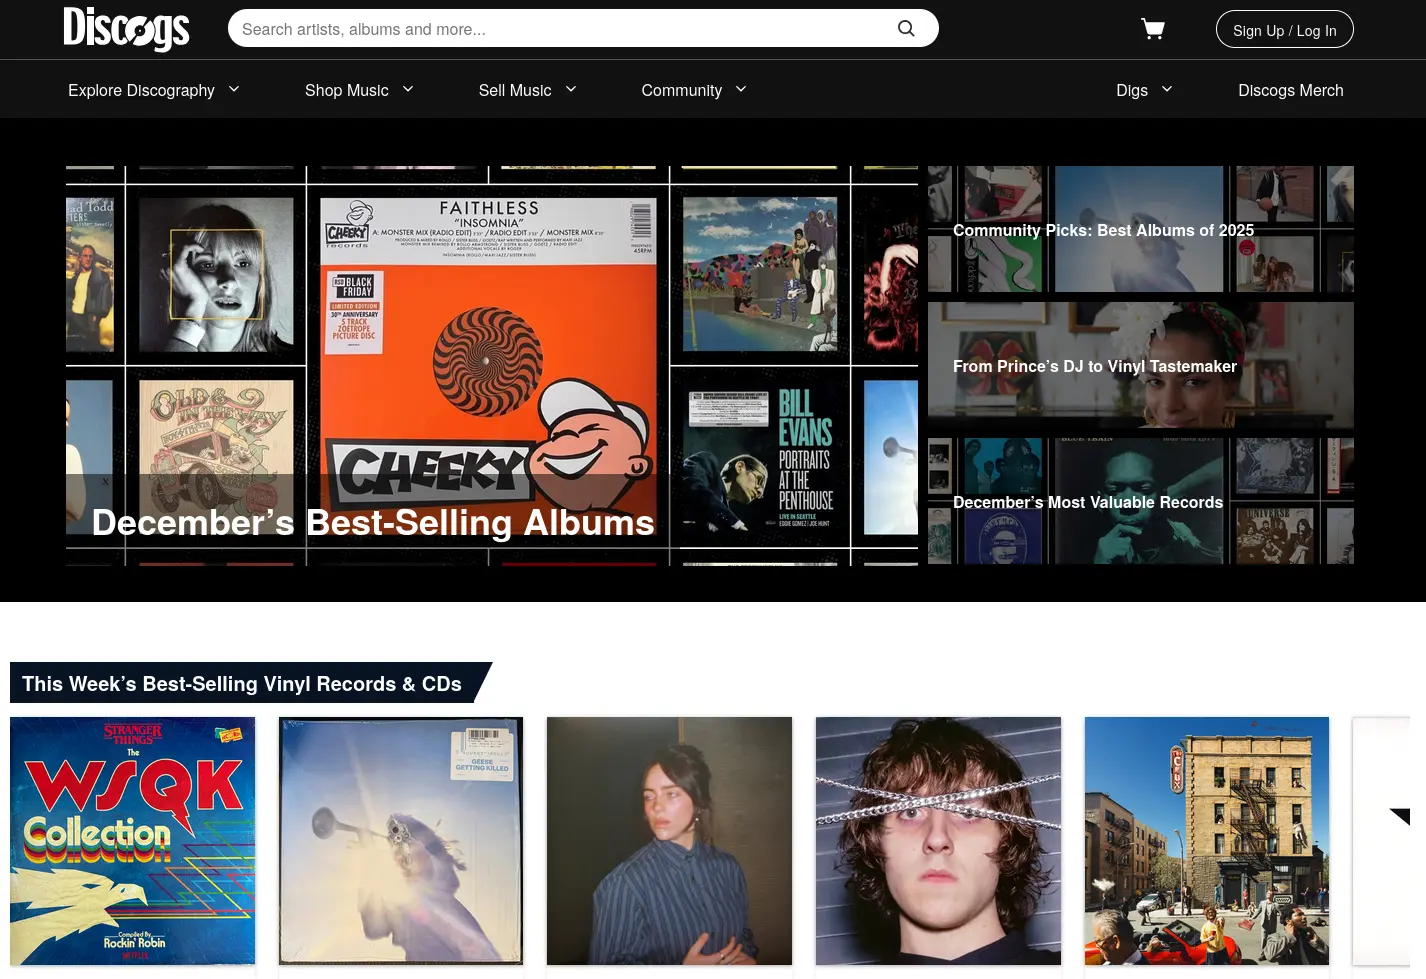Click the Discogs logo
Viewport: 1426px width, 979px height.
pyautogui.click(x=126, y=29)
